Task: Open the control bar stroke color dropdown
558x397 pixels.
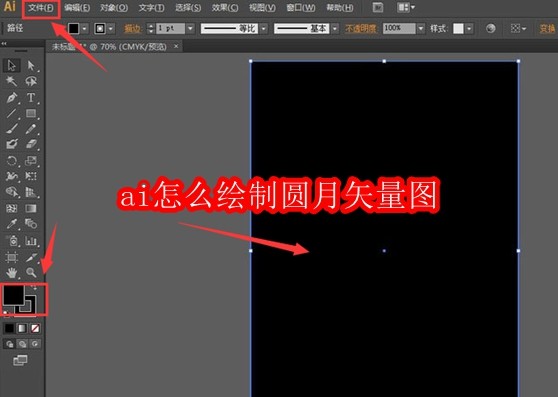Action: click(x=111, y=28)
